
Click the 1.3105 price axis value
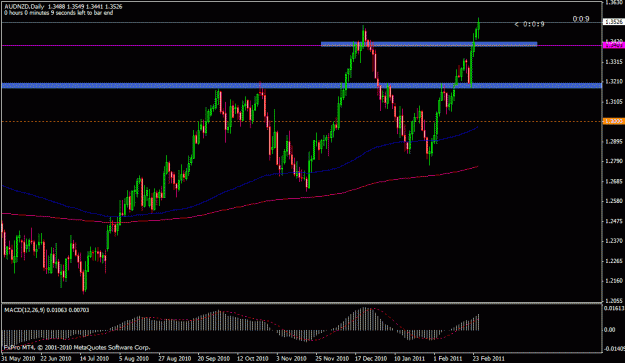614,102
